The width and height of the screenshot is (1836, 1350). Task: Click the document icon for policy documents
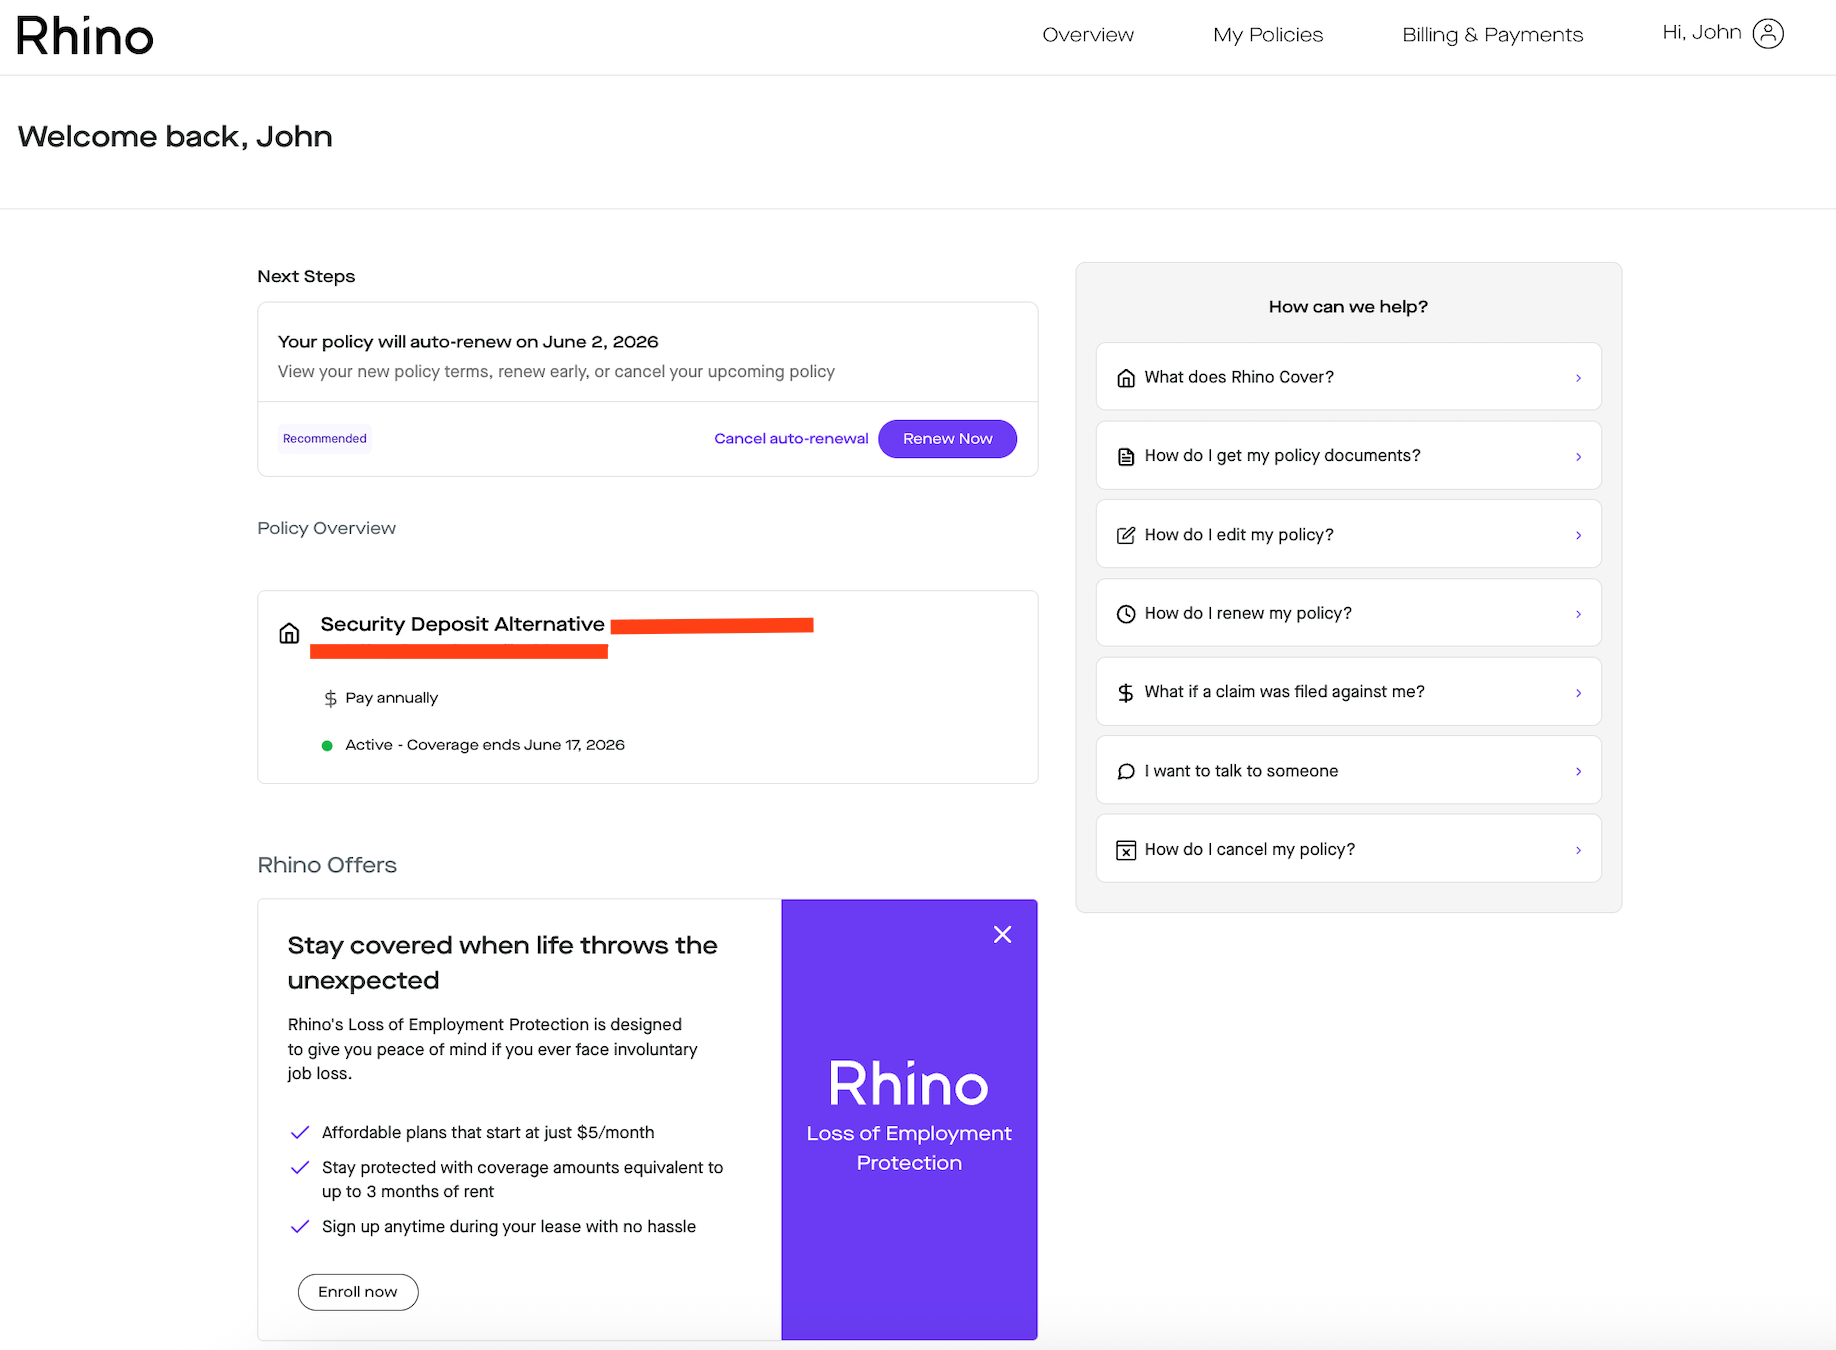(x=1126, y=457)
